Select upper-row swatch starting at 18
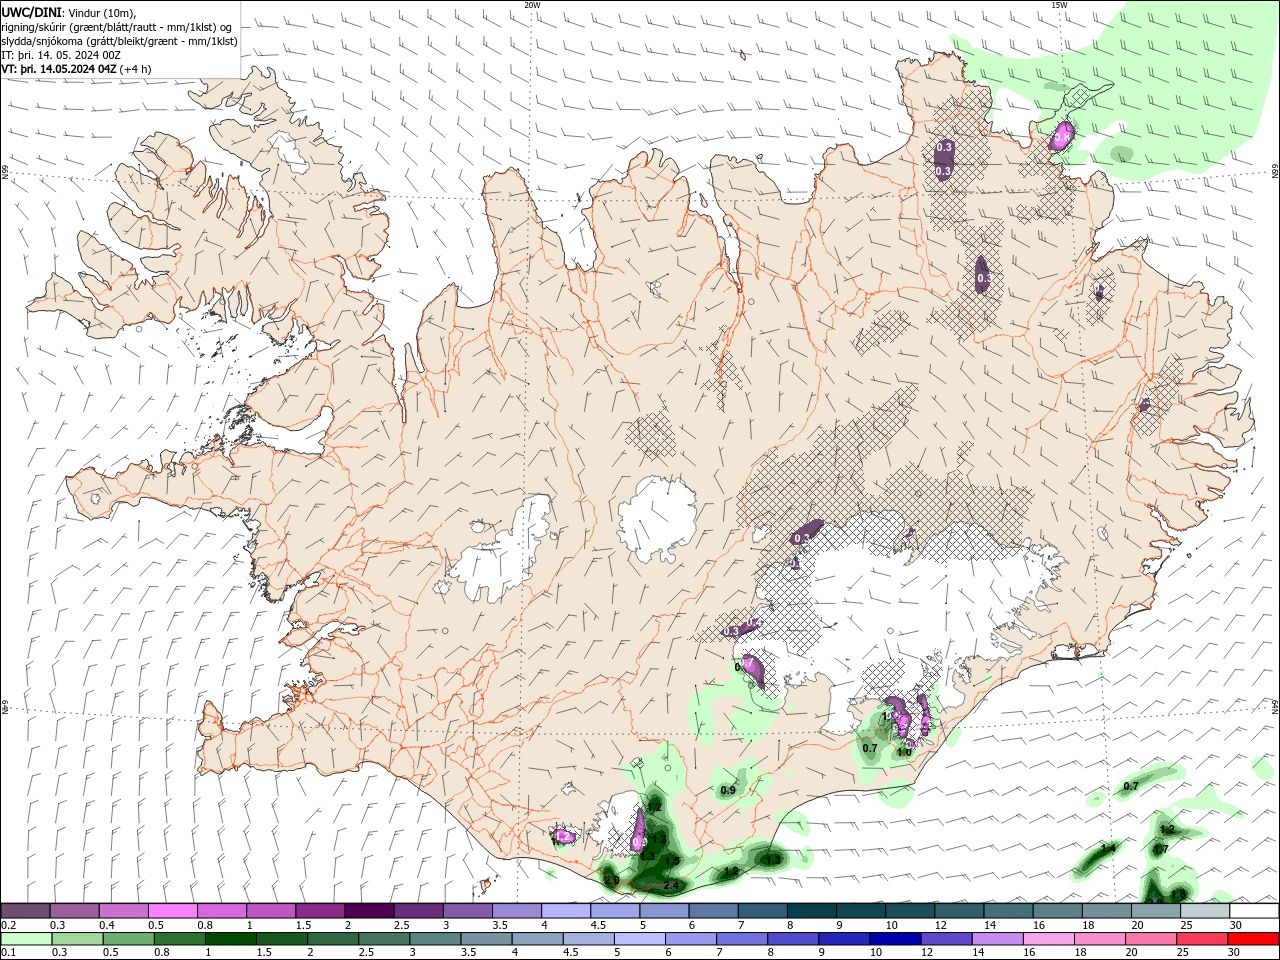This screenshot has height=960, width=1280. (x=1108, y=911)
